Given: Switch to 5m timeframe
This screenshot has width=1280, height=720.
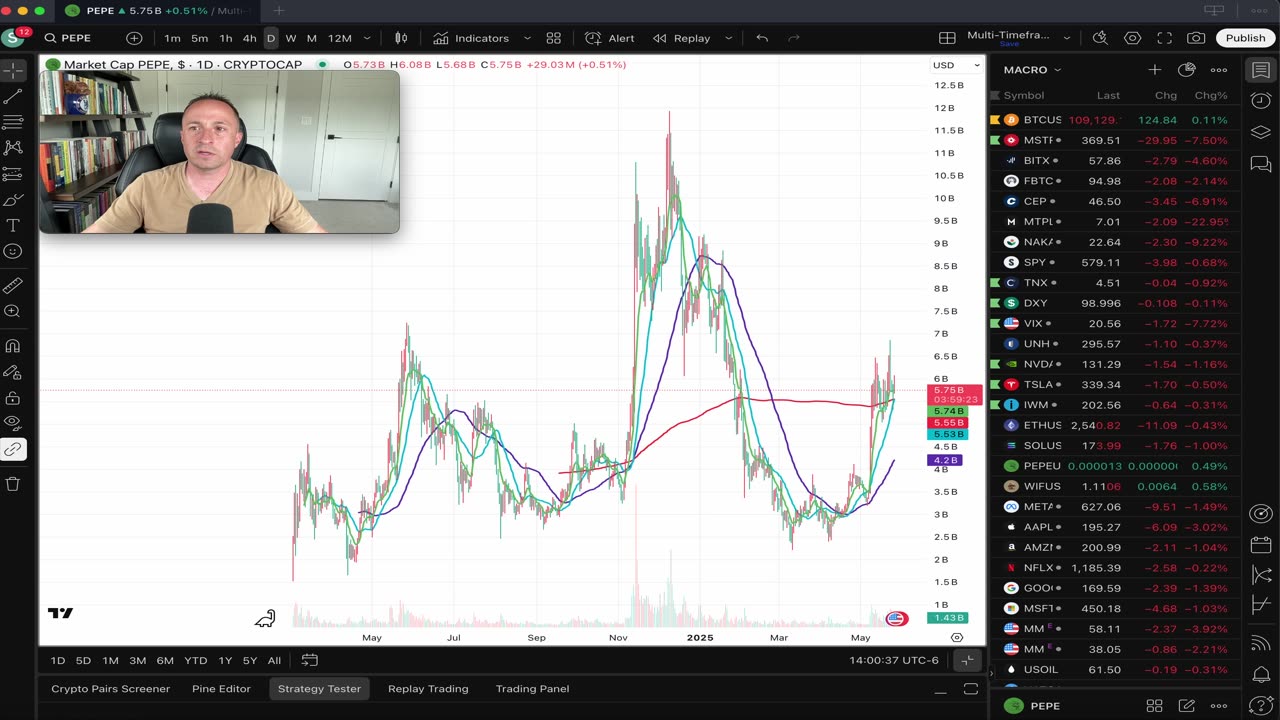Looking at the screenshot, I should click(199, 38).
